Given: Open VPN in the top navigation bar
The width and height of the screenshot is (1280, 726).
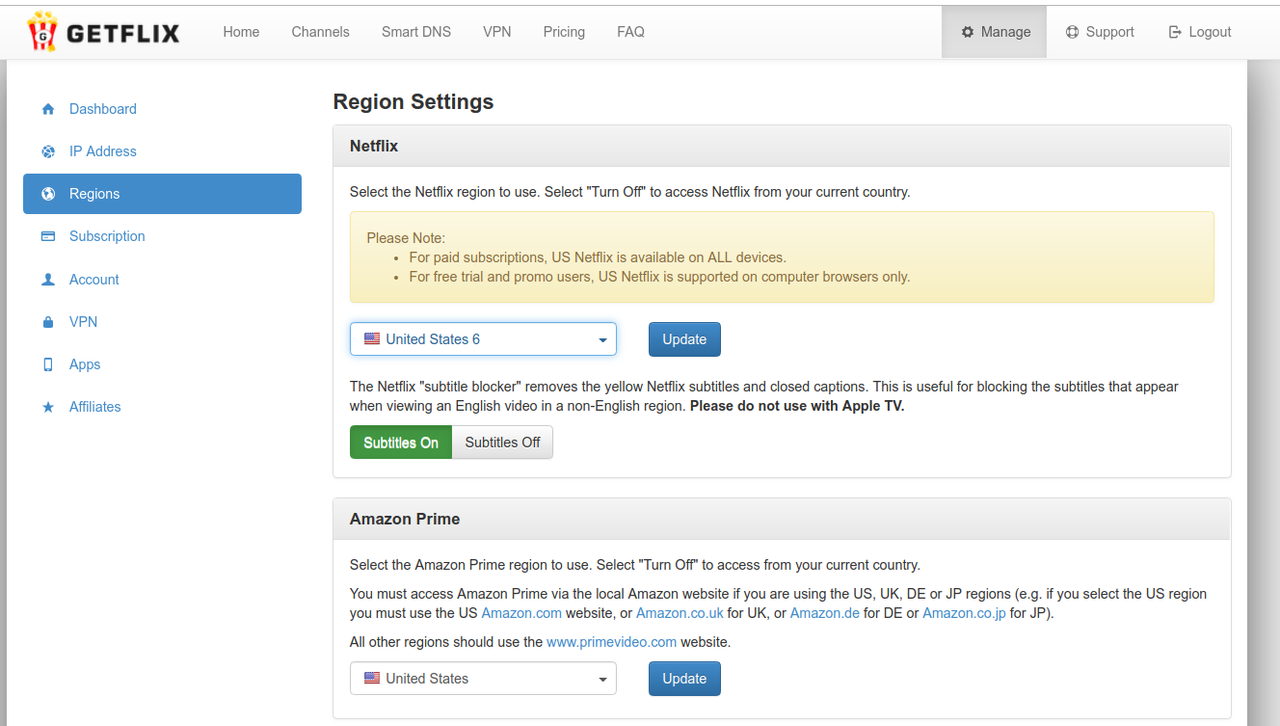Looking at the screenshot, I should (x=497, y=32).
